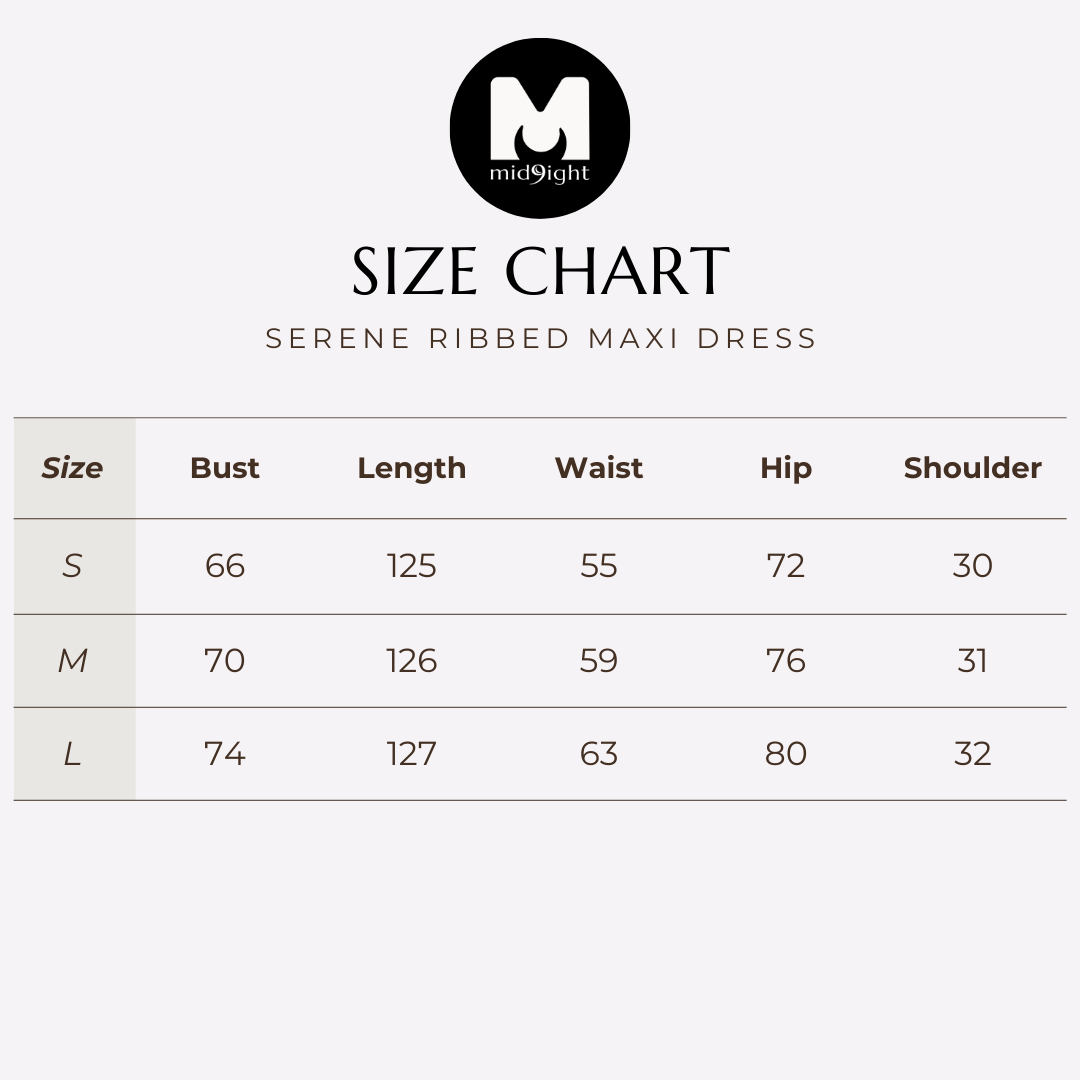
Task: Click the mid9ight circular logo
Action: [x=540, y=128]
